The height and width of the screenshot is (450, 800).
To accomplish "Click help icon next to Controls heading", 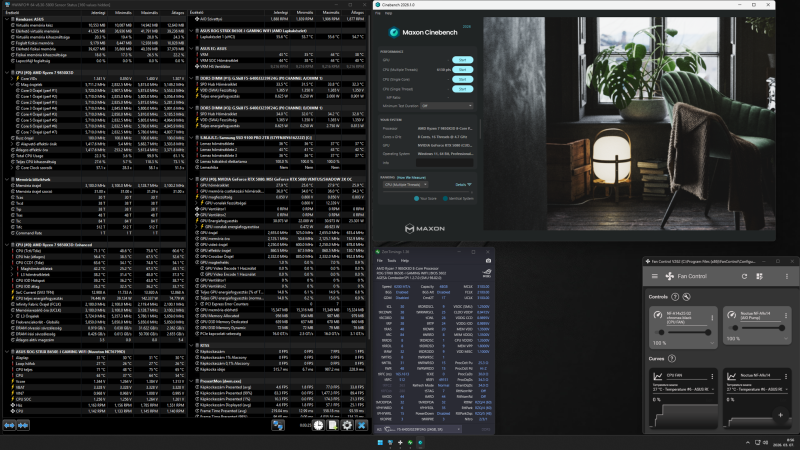I will [675, 296].
